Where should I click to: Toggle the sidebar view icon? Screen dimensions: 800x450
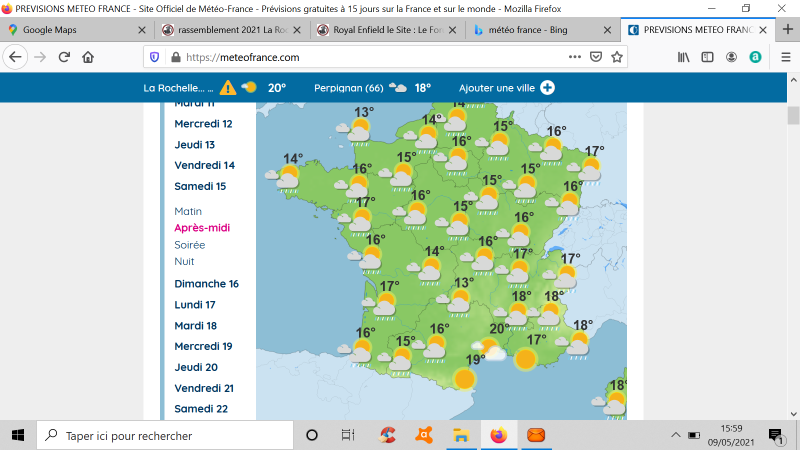707,57
